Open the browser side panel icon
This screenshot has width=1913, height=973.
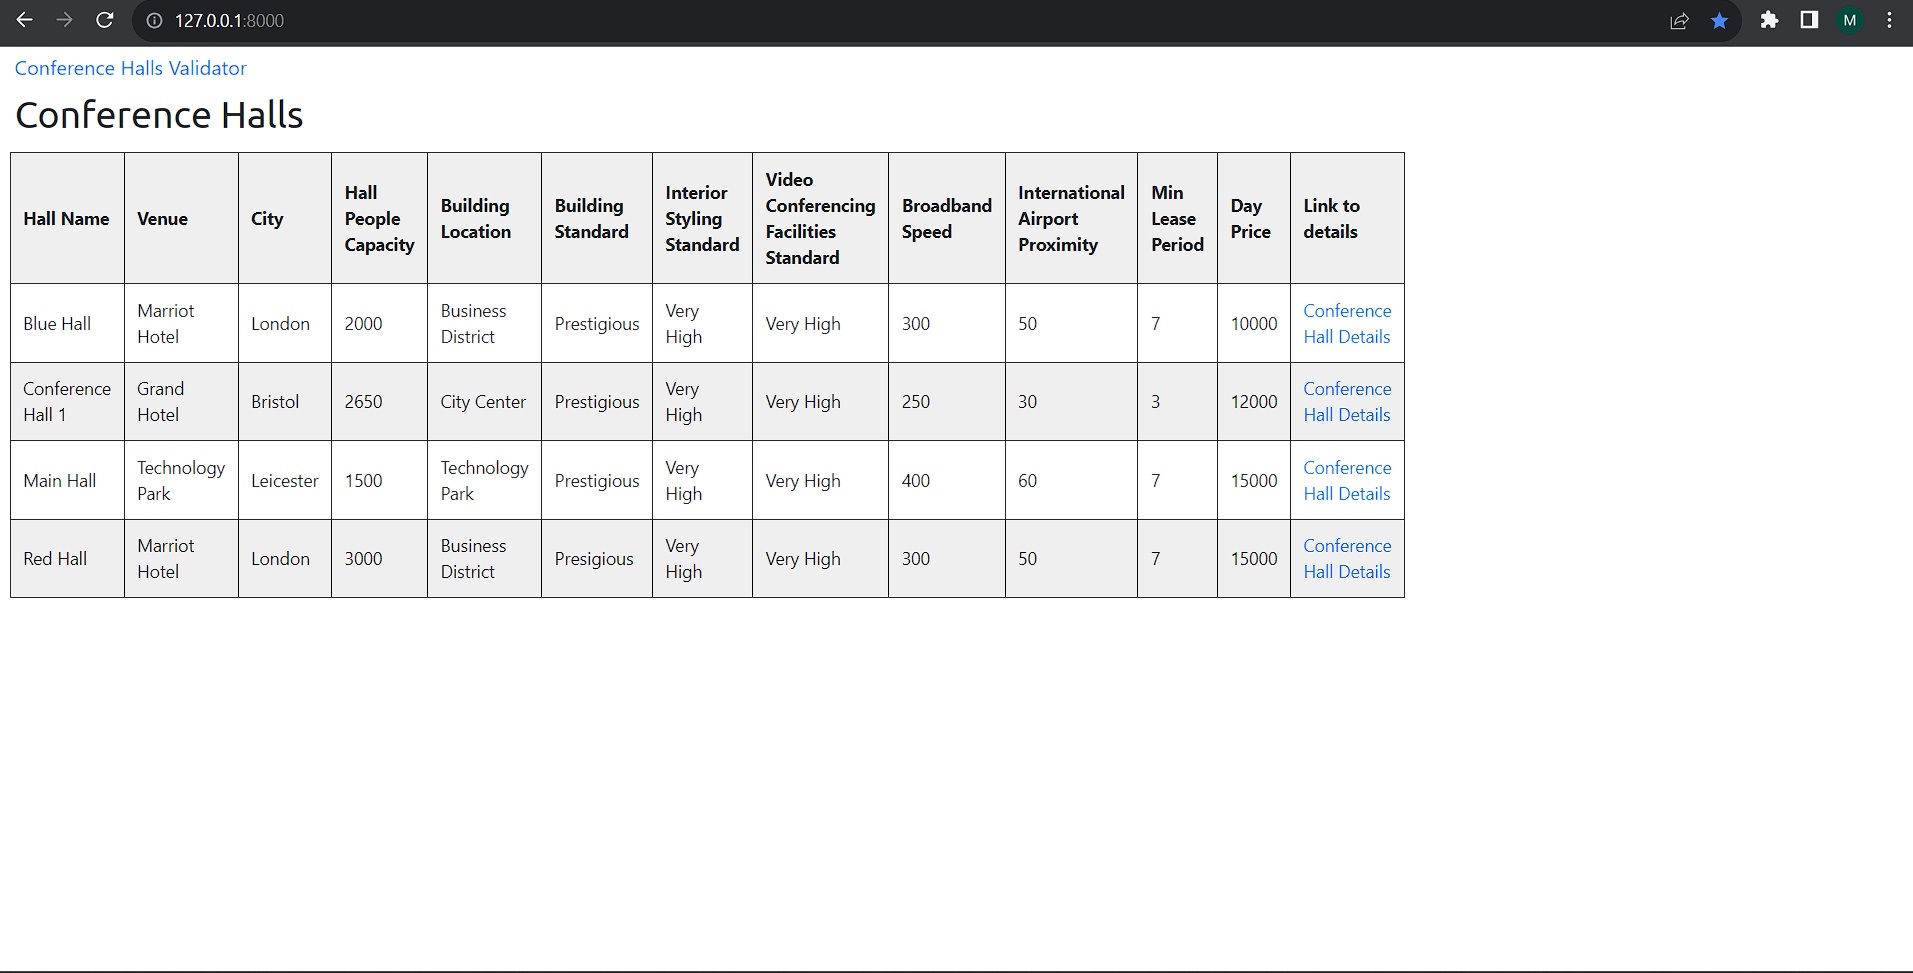tap(1809, 20)
